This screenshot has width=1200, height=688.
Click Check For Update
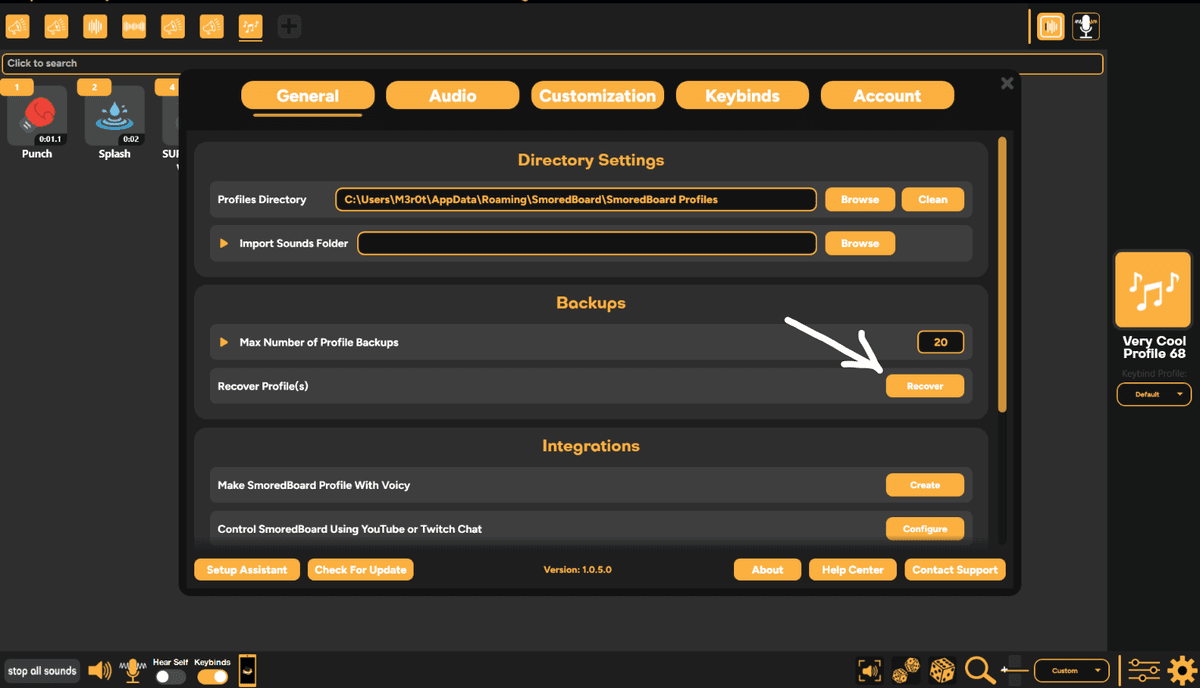point(361,570)
